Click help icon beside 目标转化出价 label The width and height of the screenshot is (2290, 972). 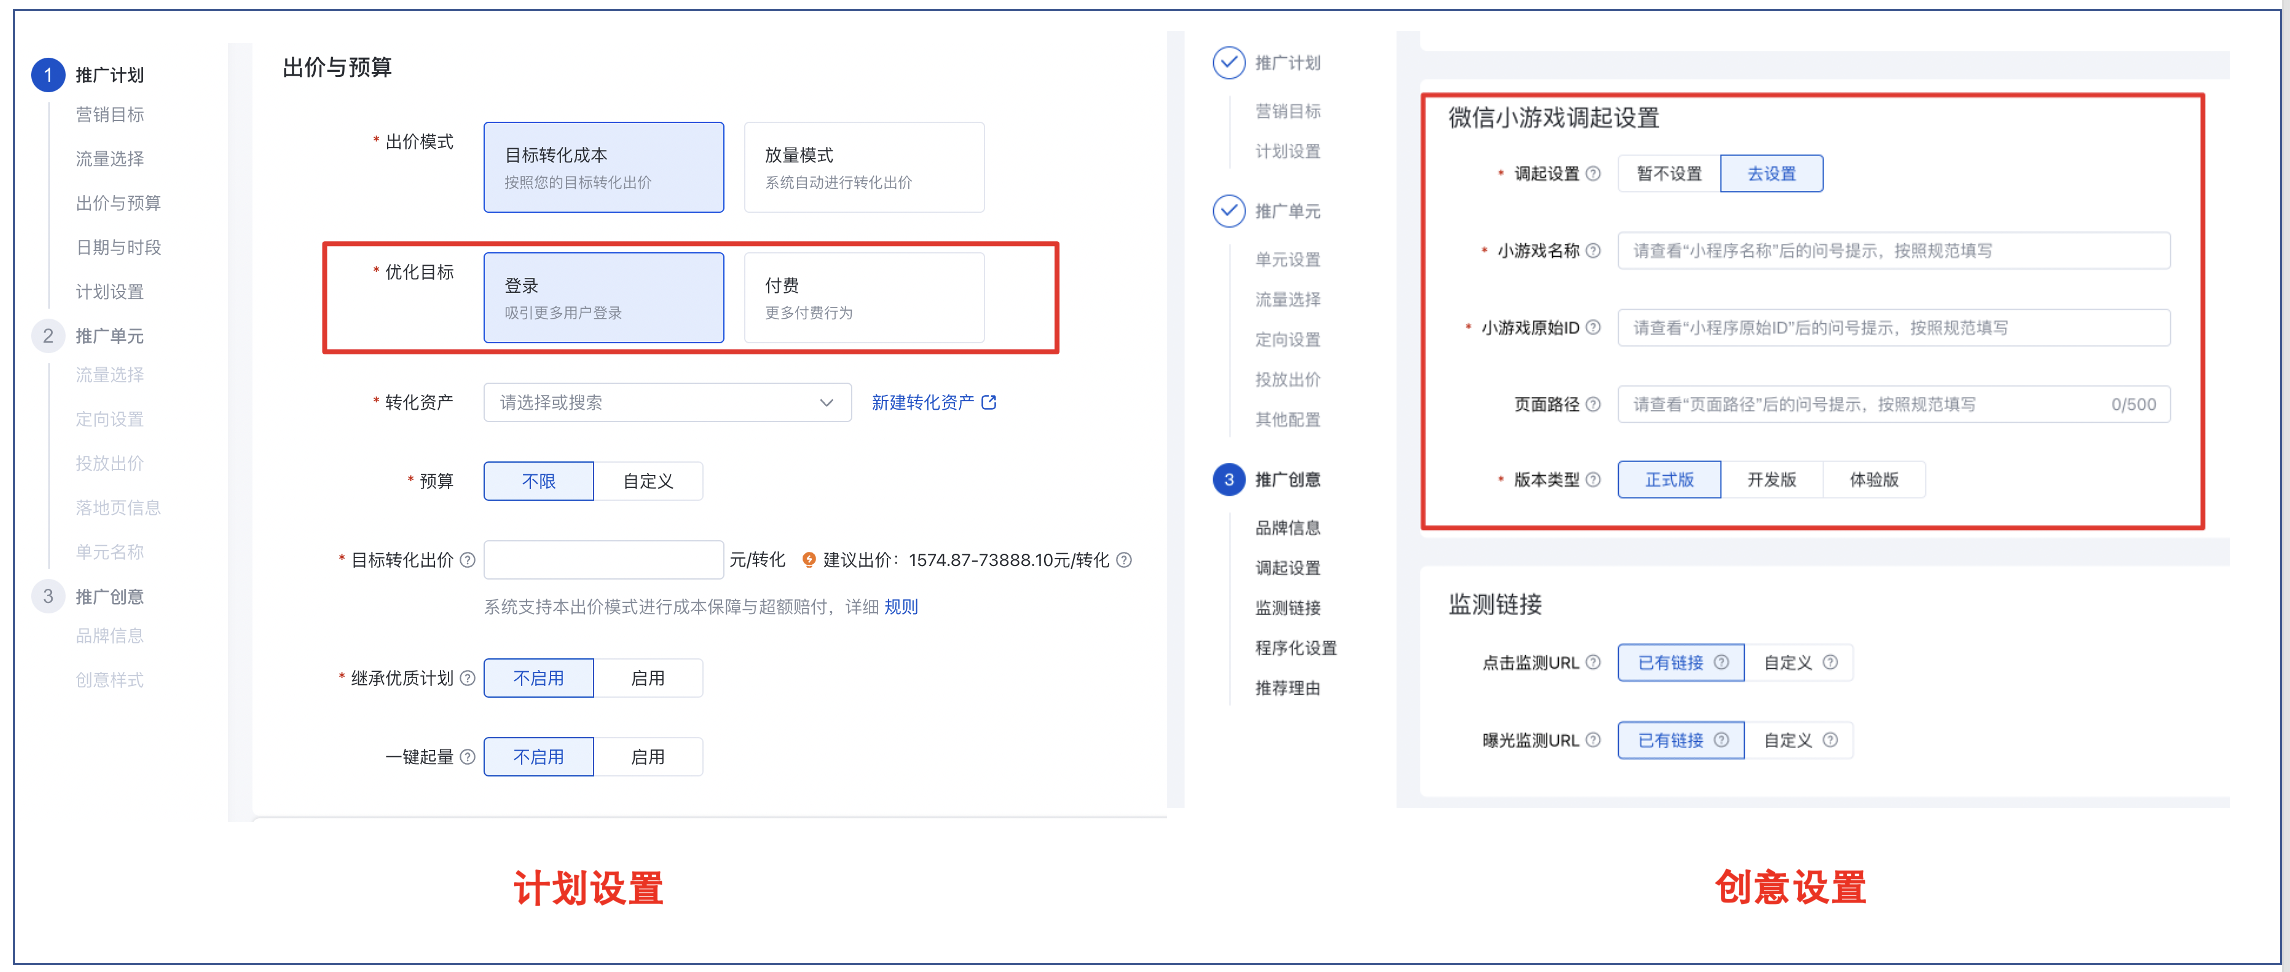pos(467,560)
